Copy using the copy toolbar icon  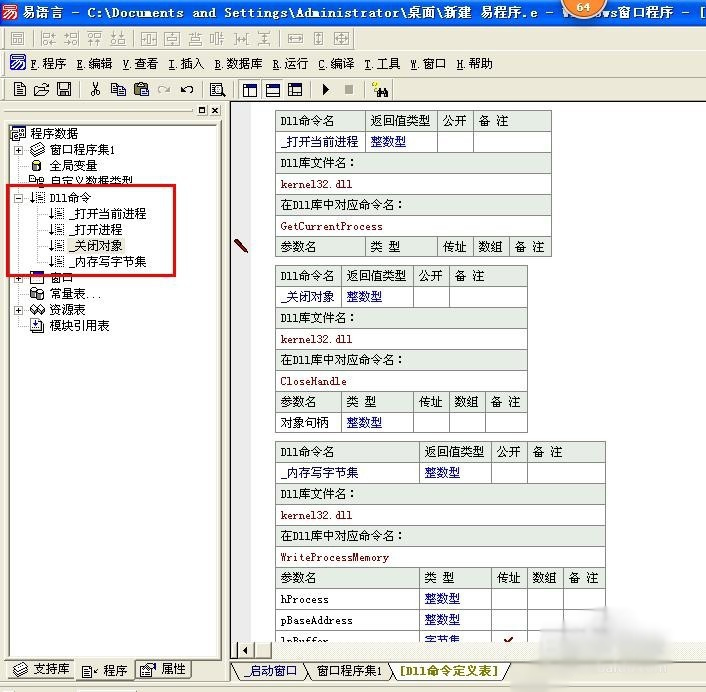[118, 89]
